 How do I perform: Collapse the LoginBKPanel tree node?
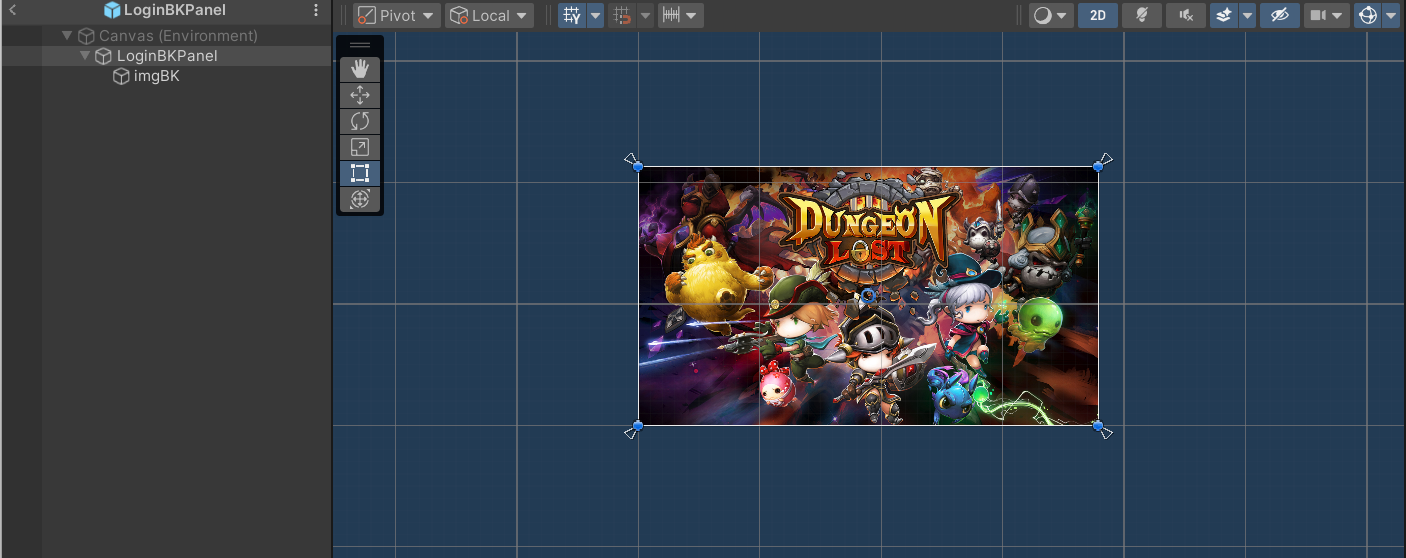click(85, 56)
